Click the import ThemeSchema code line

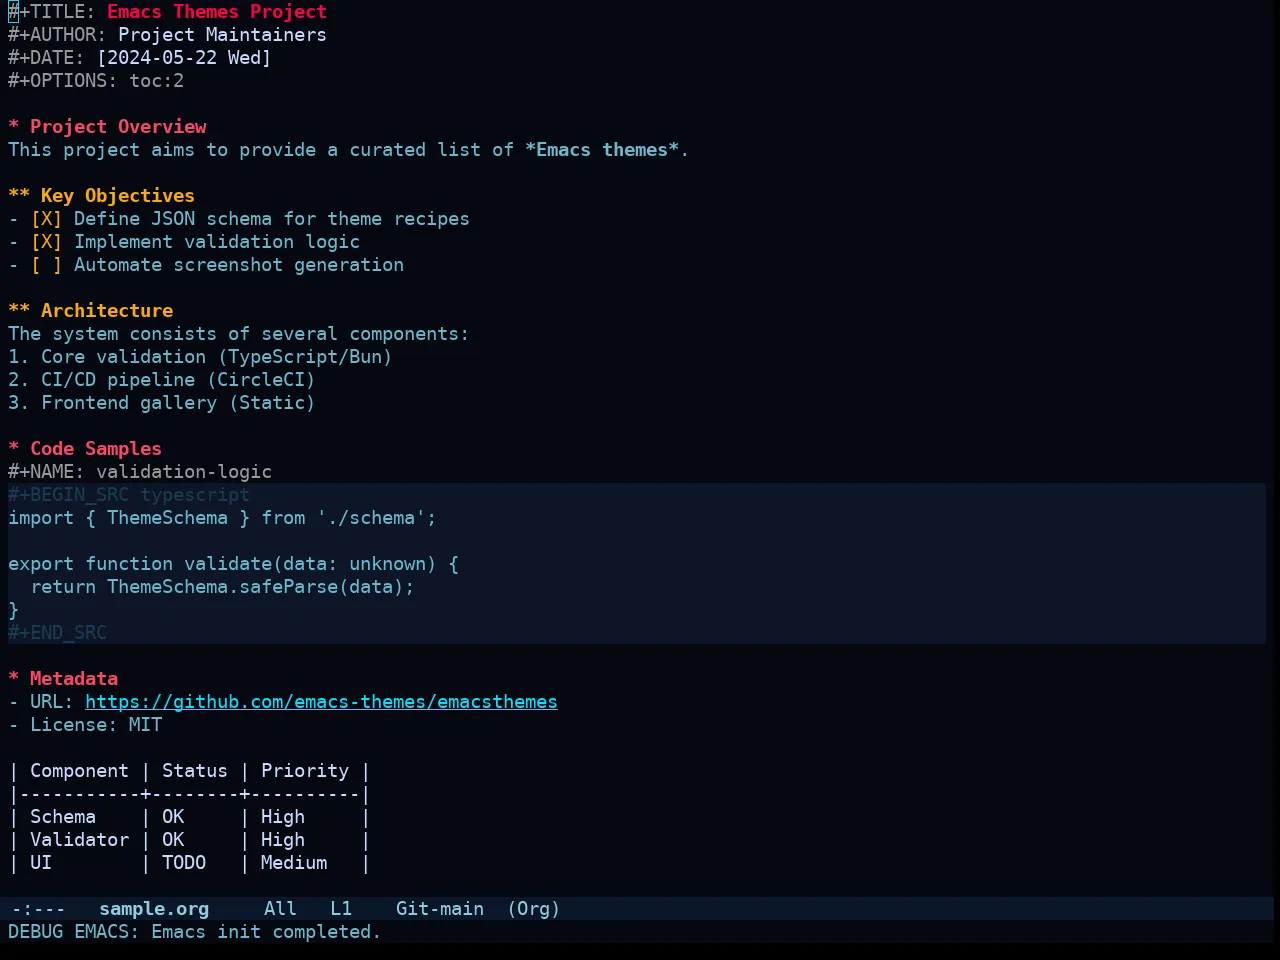[222, 518]
